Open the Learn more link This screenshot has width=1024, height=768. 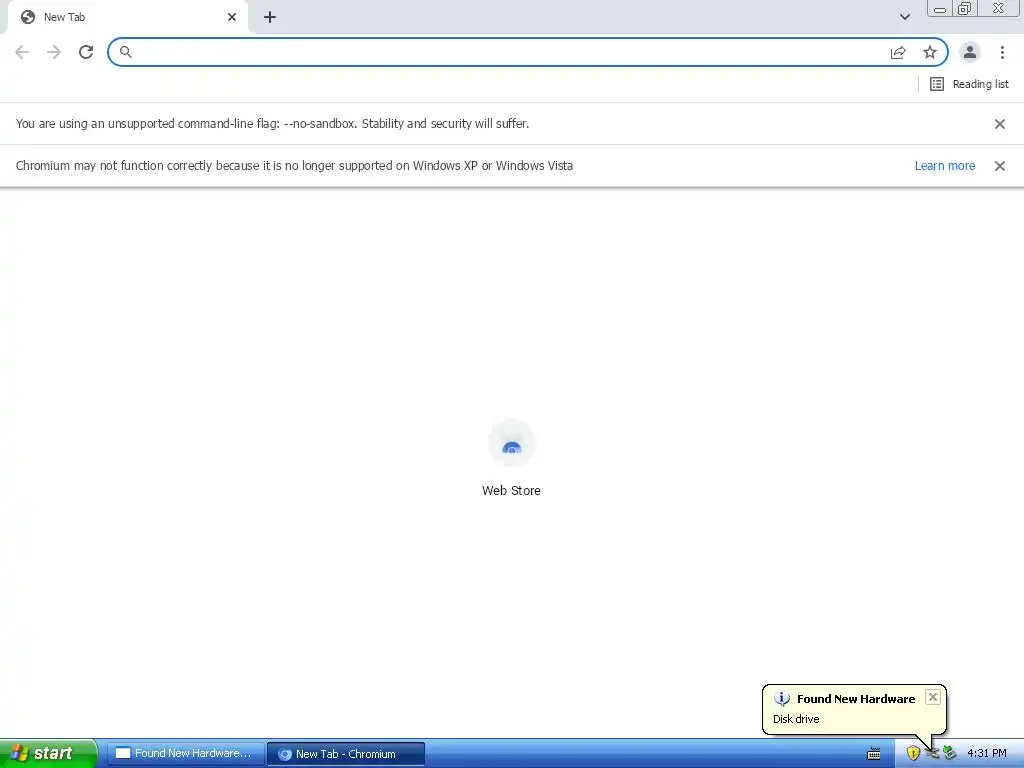point(945,166)
